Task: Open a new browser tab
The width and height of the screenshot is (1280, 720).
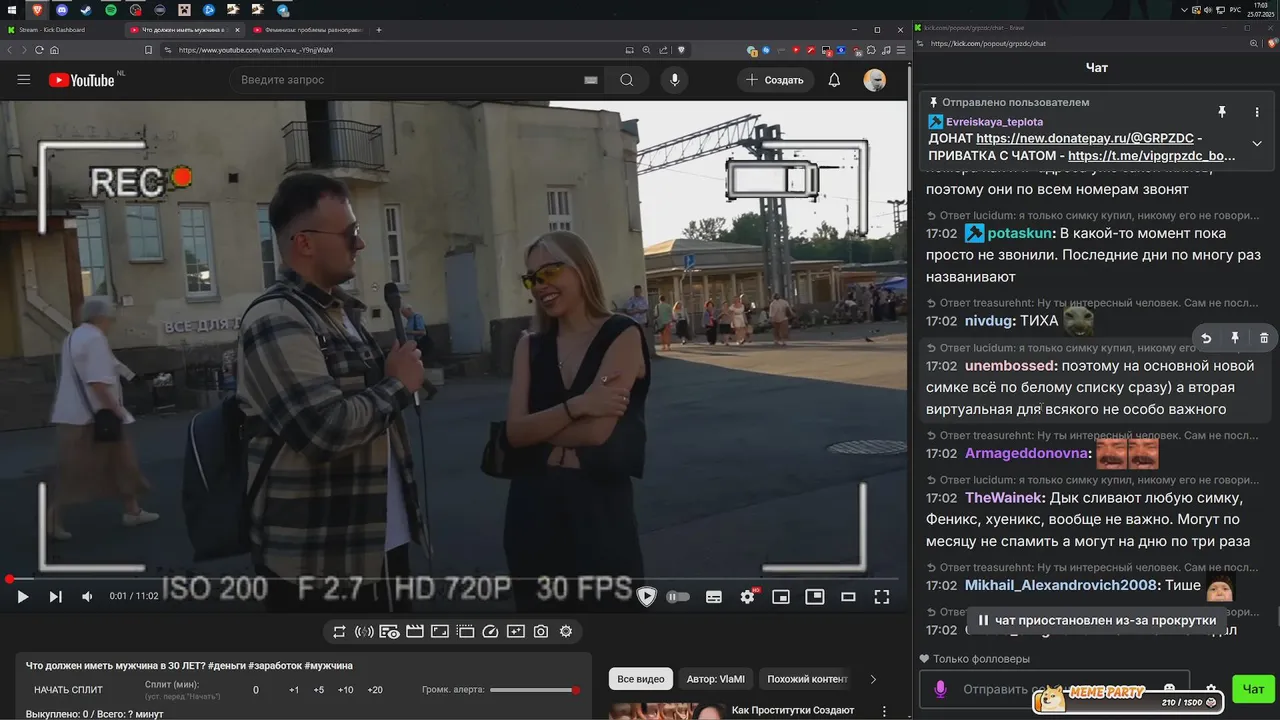Action: [379, 30]
